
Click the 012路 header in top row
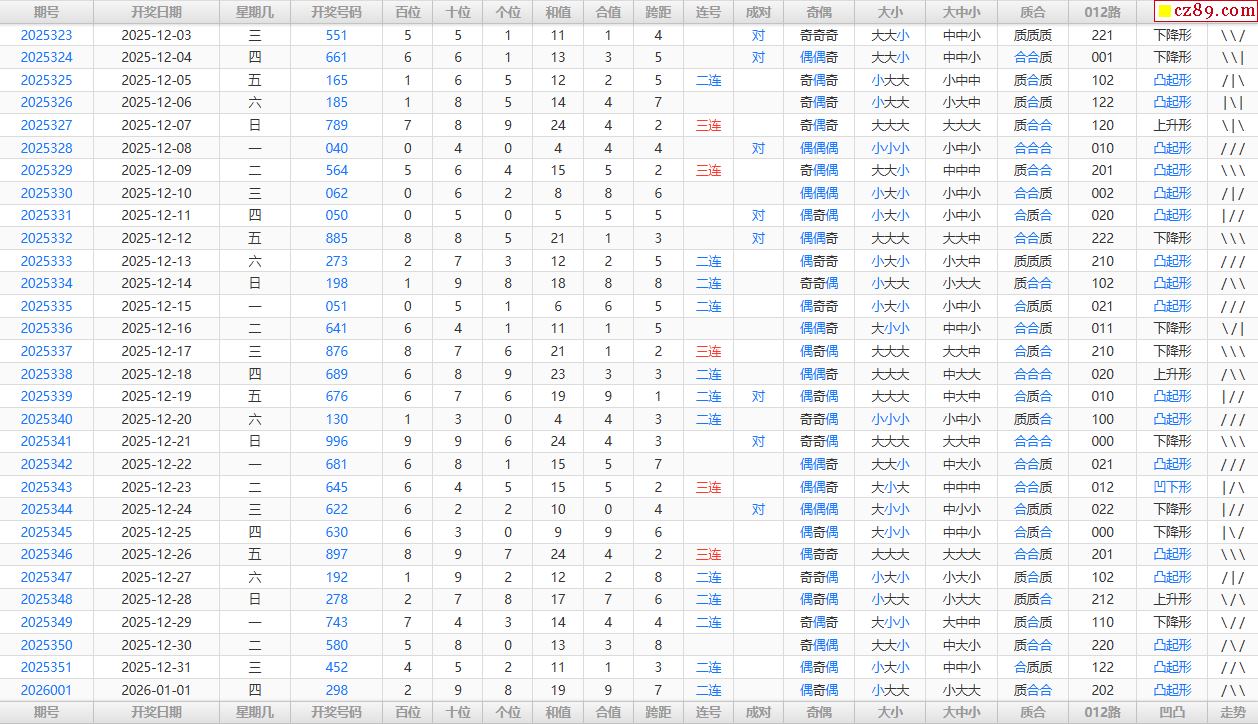click(1102, 12)
